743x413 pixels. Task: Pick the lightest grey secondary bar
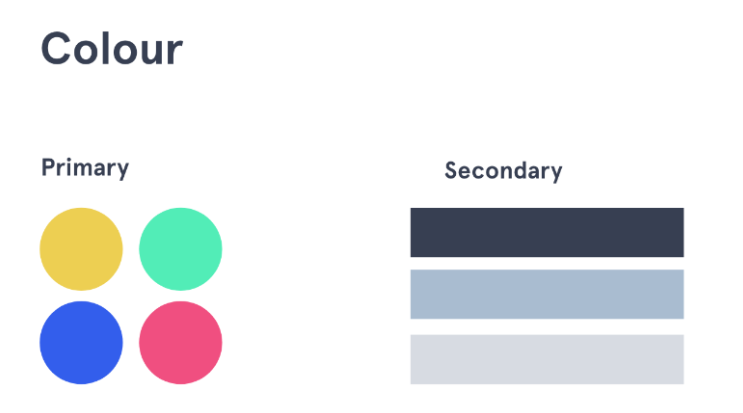[x=547, y=359]
